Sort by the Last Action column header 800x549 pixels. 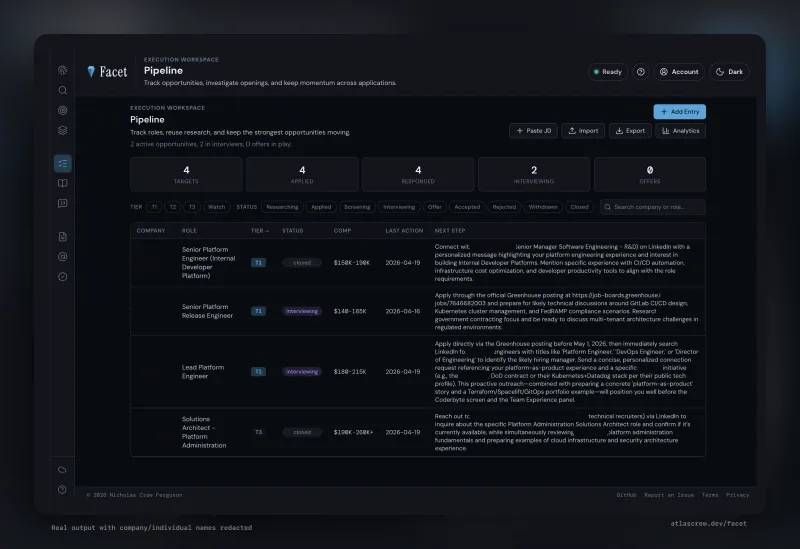tap(404, 231)
